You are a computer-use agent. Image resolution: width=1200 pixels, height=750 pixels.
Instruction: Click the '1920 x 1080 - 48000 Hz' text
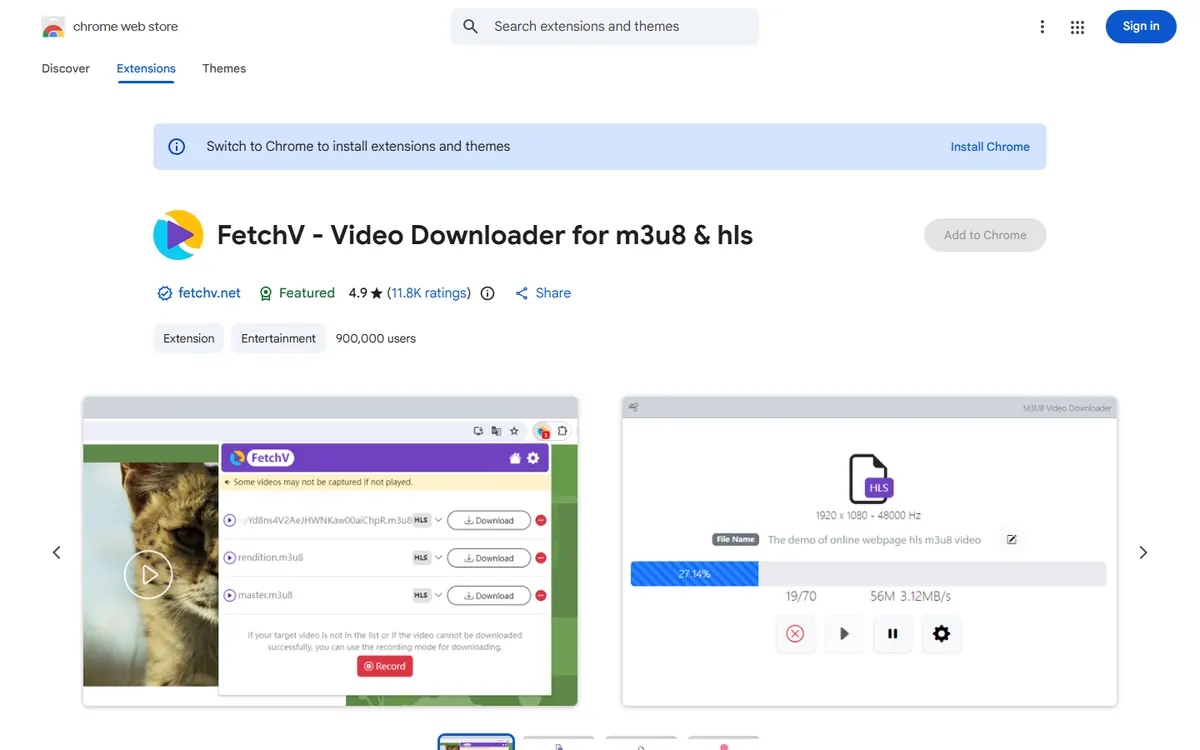pyautogui.click(x=868, y=516)
